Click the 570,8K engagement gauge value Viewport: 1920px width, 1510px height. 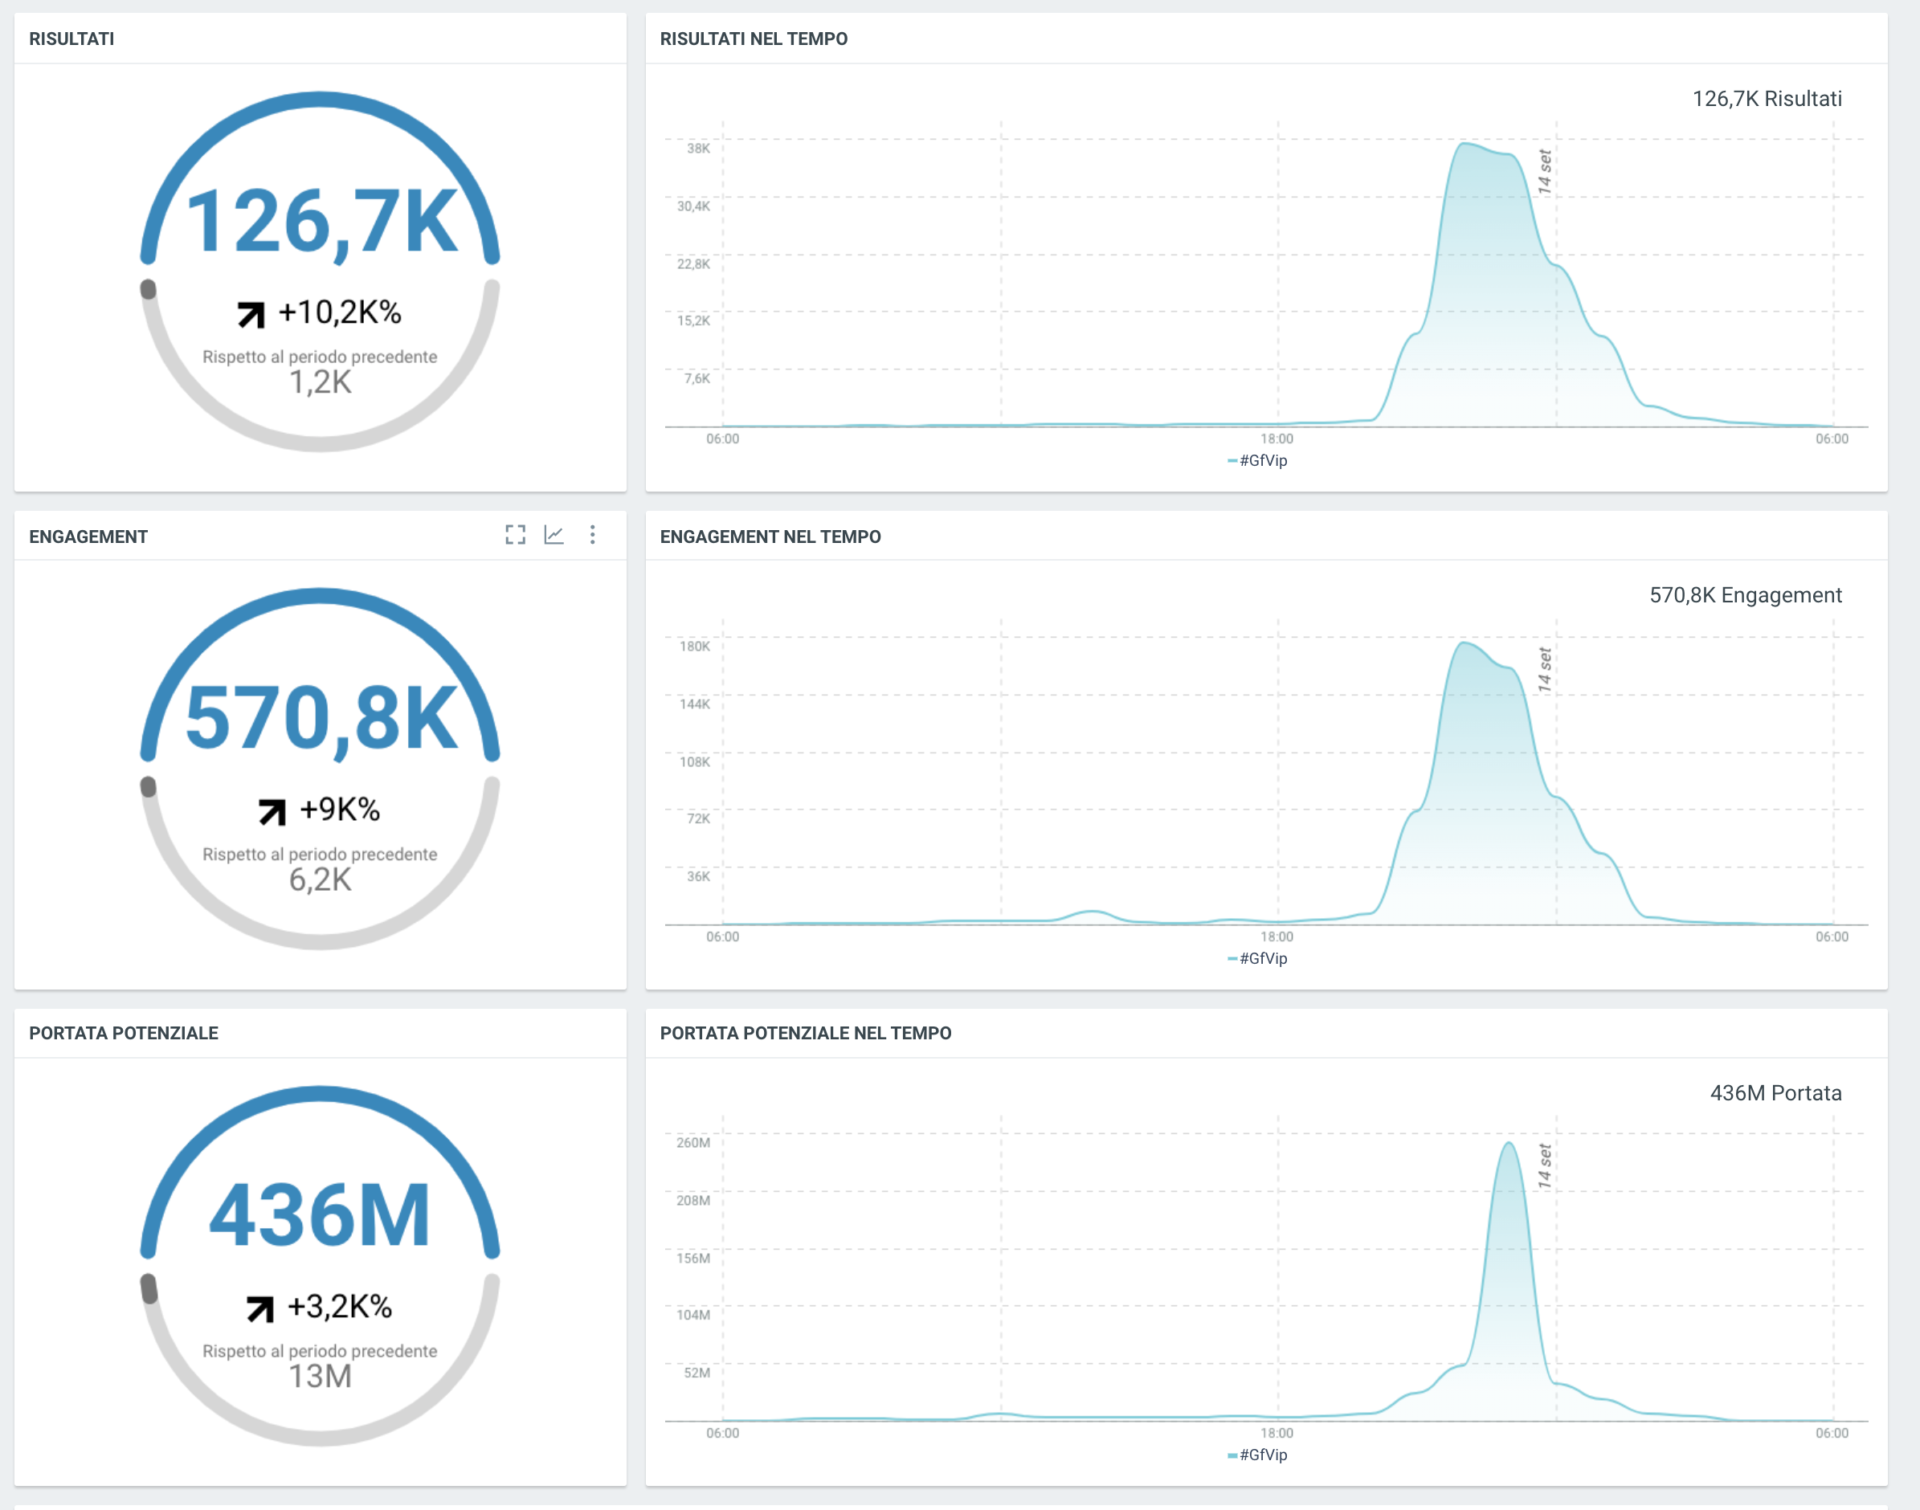point(321,719)
